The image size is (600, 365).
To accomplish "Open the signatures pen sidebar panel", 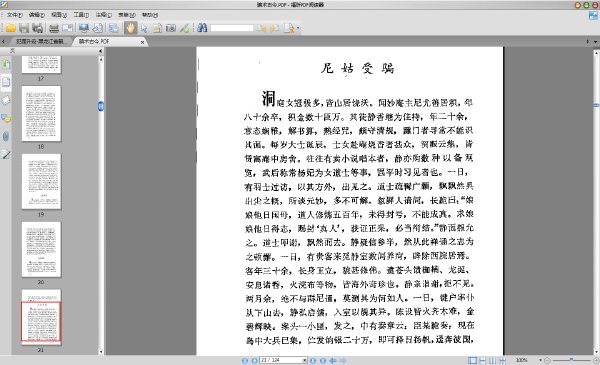I will click(x=6, y=155).
